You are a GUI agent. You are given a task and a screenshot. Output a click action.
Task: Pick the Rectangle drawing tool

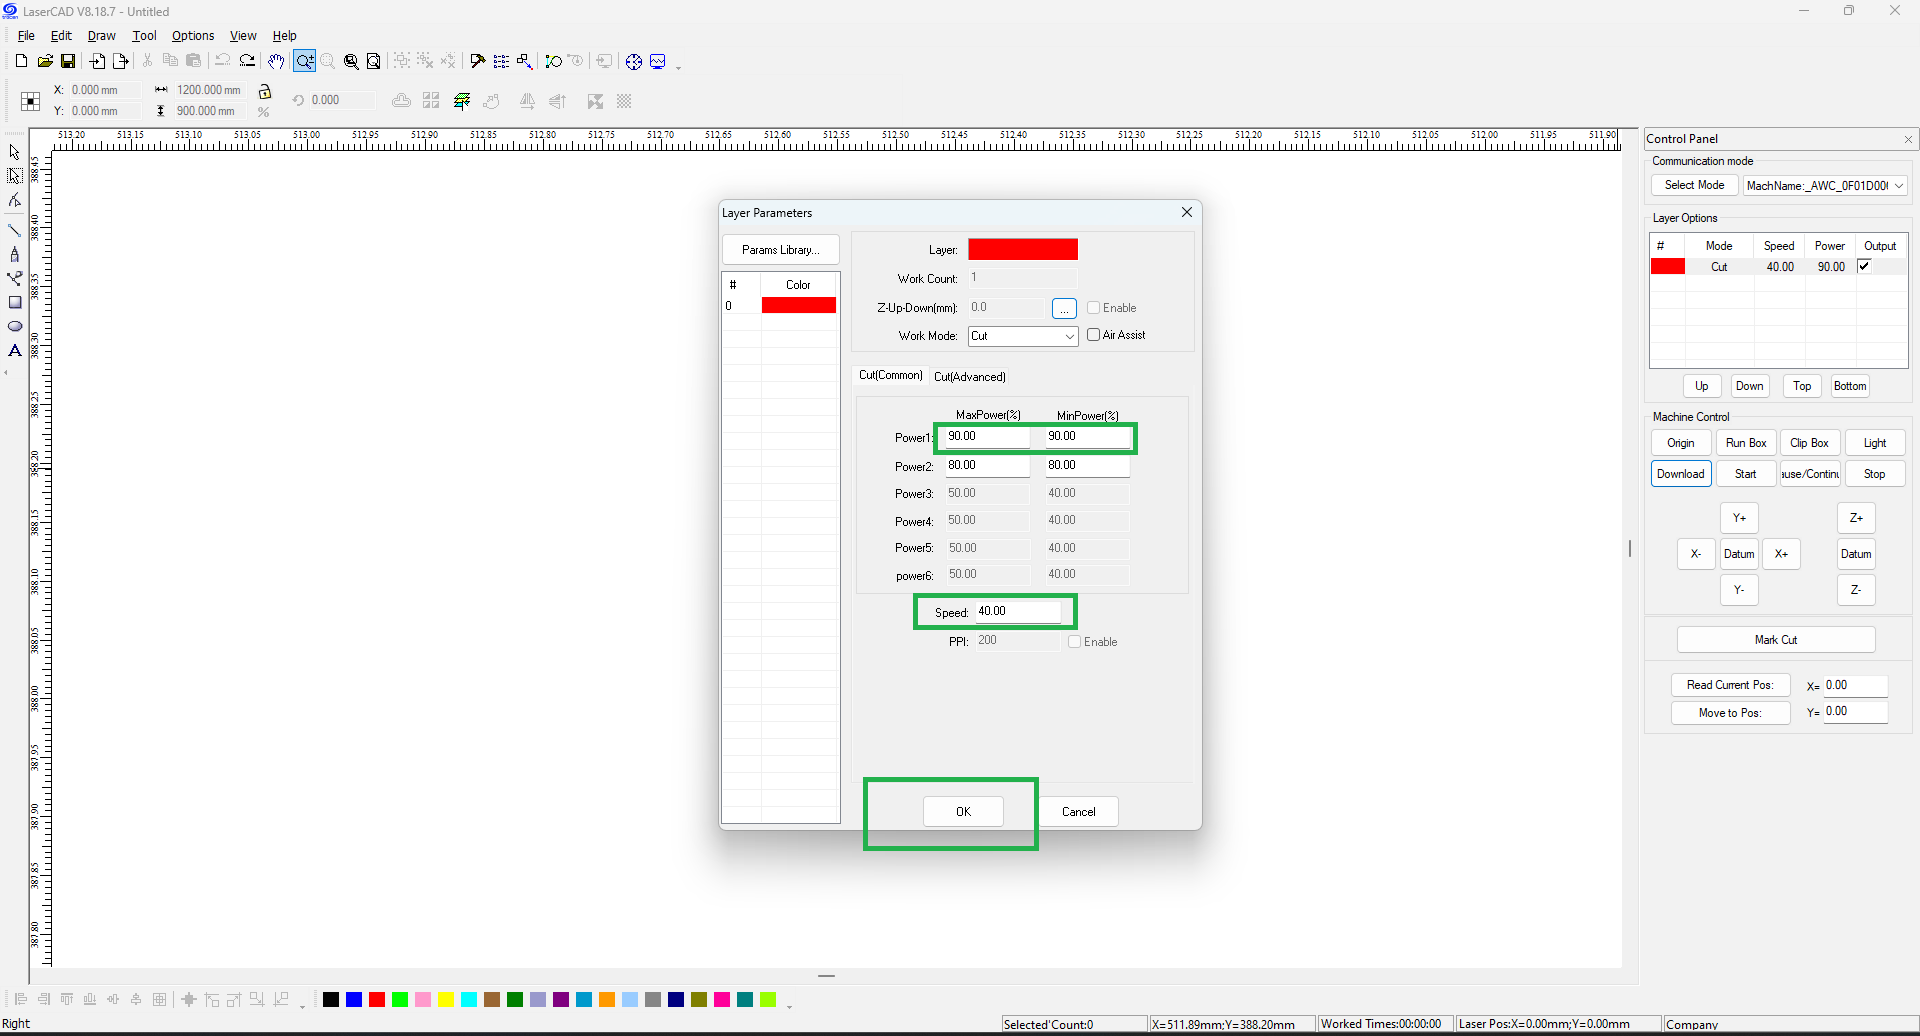pos(15,303)
